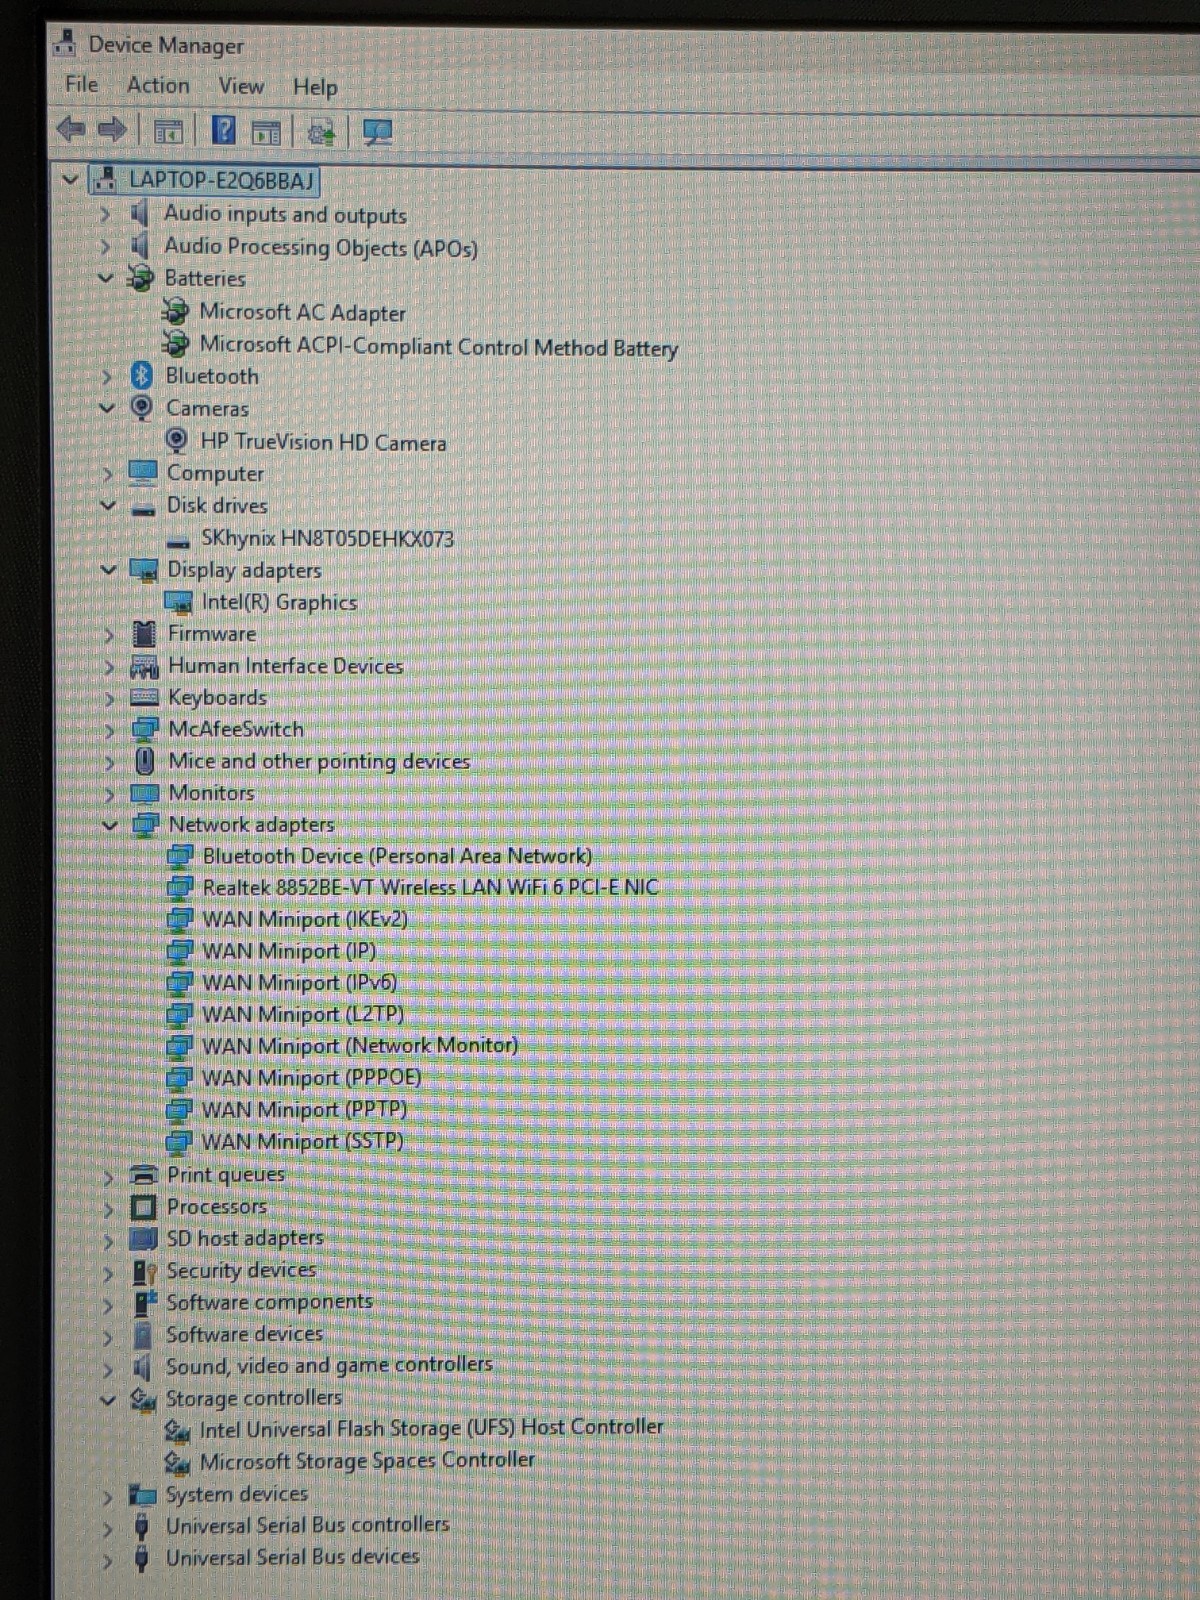Viewport: 1200px width, 1600px height.
Task: Click the Back arrow toolbar icon
Action: (x=70, y=130)
